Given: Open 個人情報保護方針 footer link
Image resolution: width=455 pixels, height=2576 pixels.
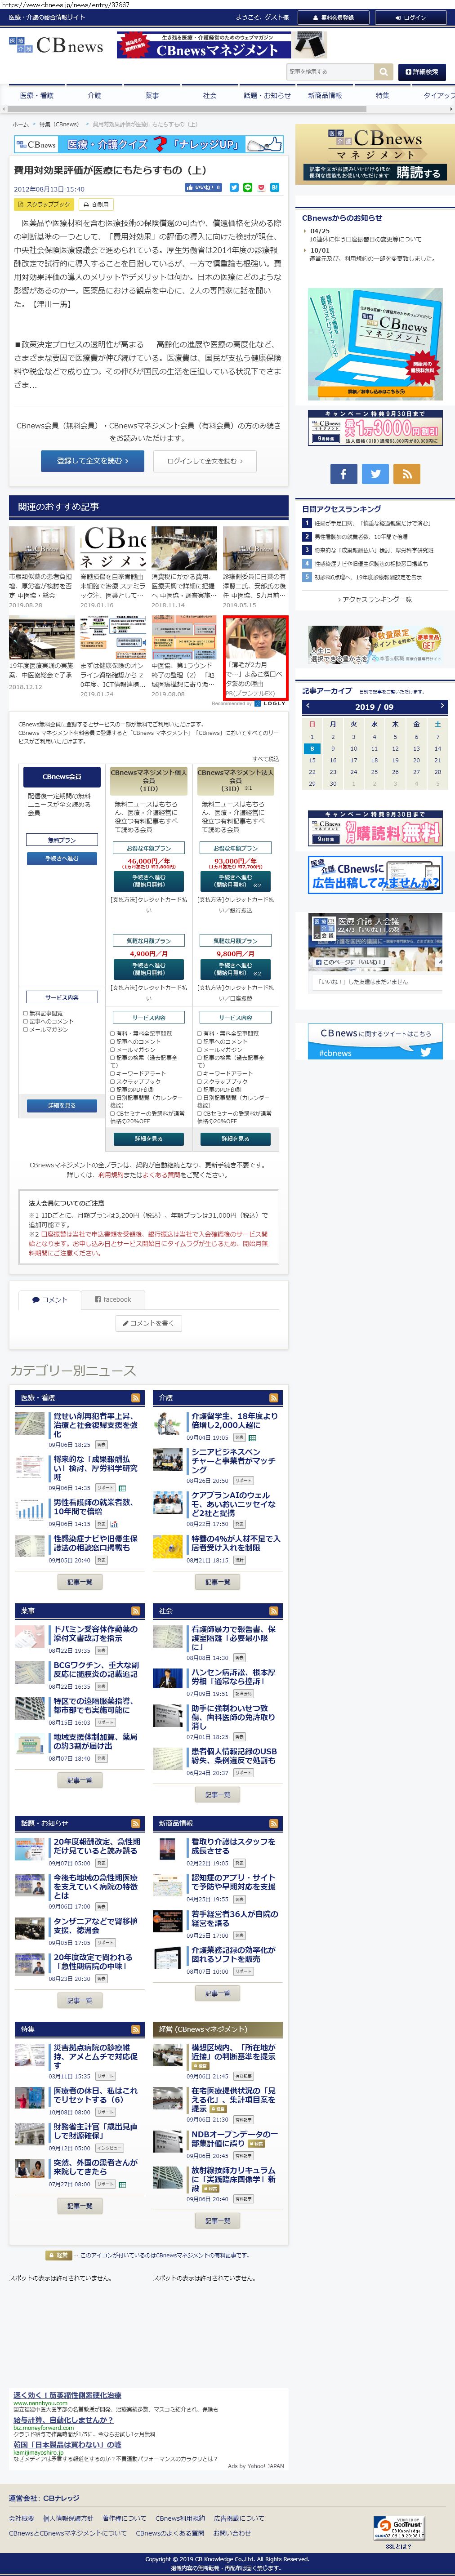Looking at the screenshot, I should [68, 2519].
